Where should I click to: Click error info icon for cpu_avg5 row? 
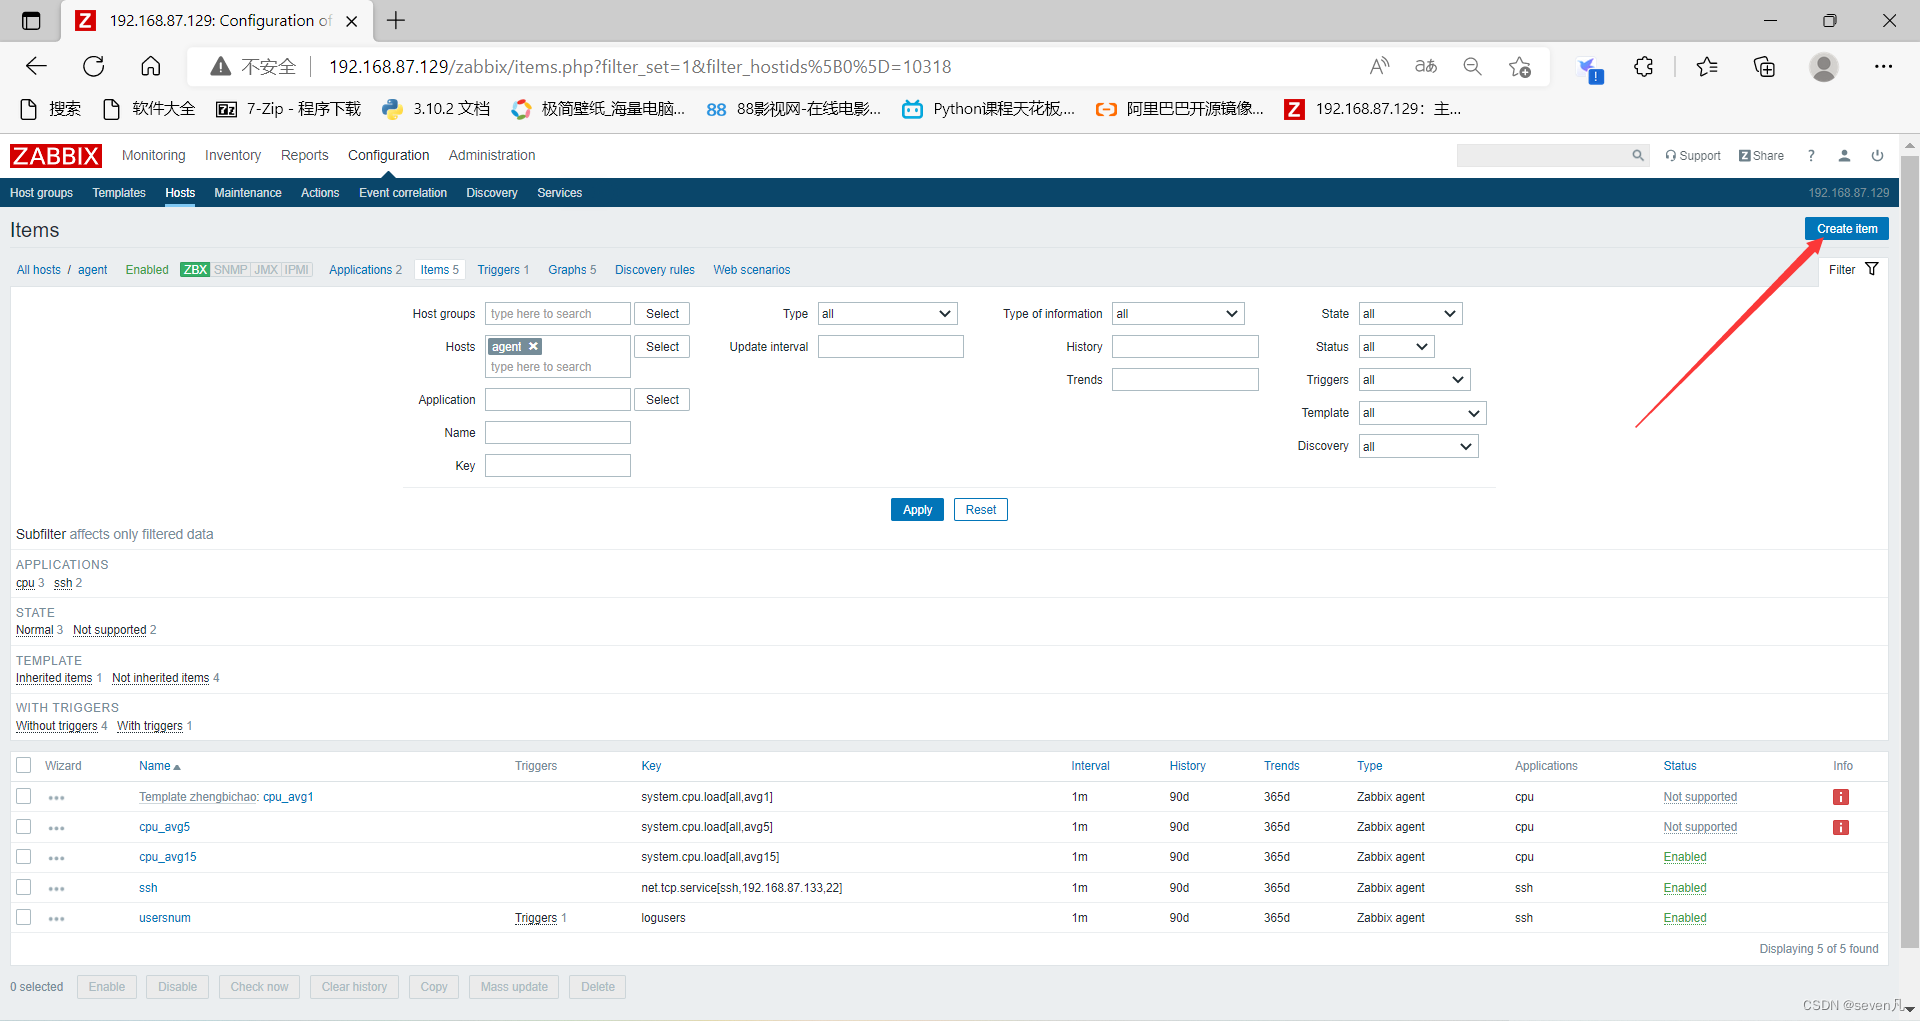coord(1841,827)
